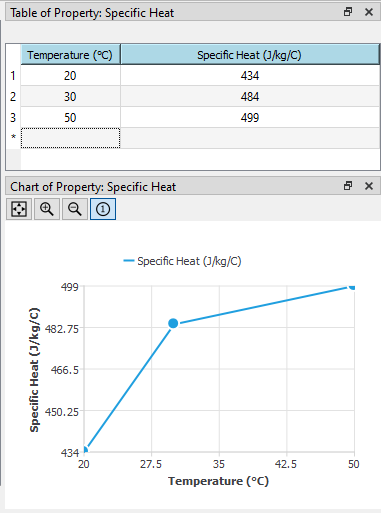Click the 466.5 y-axis label
This screenshot has width=381, height=513.
65,370
